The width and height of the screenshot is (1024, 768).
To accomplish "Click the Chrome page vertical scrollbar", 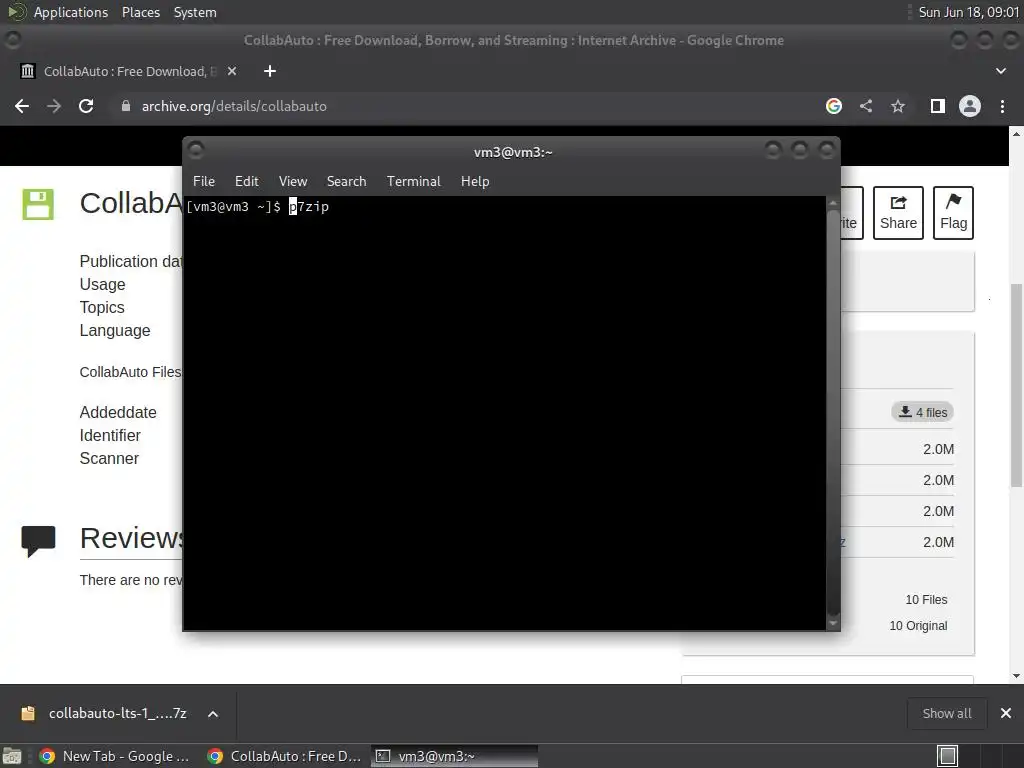I will pos(1016,385).
